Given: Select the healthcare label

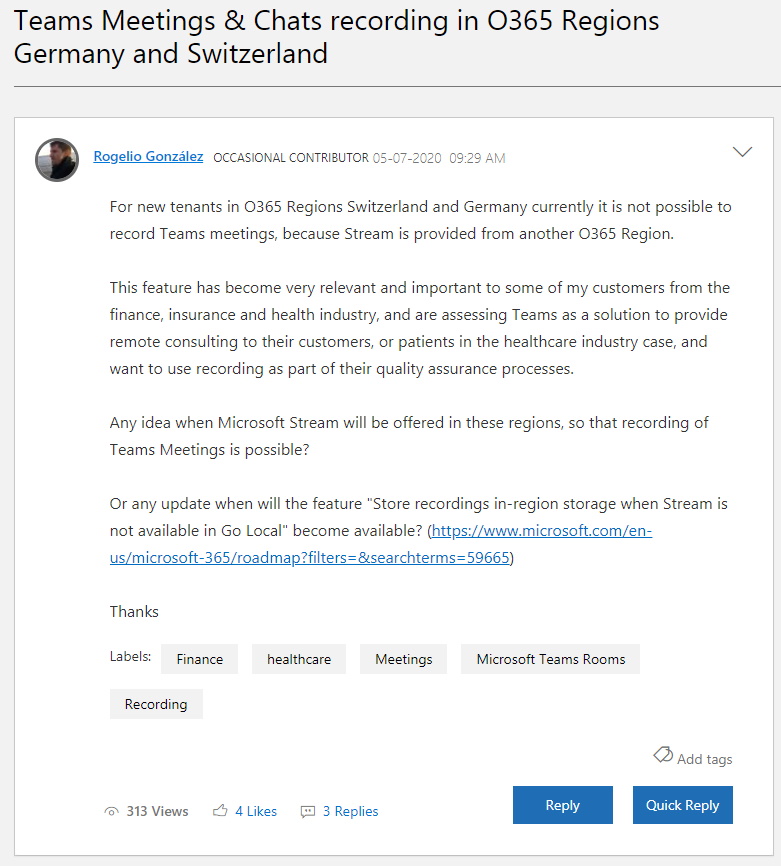Looking at the screenshot, I should (x=299, y=659).
